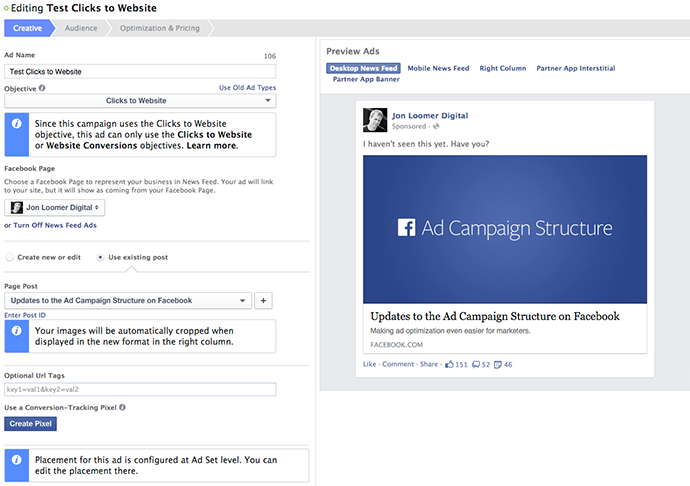Click the plus button beside Page Post
Screen dimensions: 690x486
point(263,301)
